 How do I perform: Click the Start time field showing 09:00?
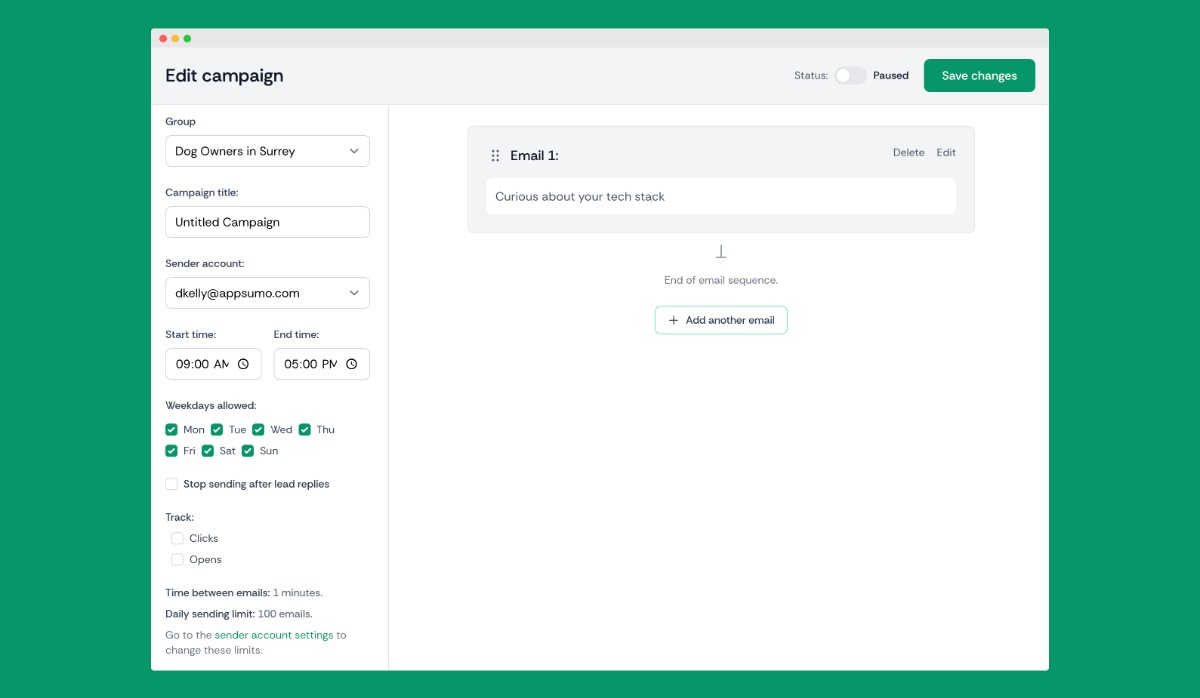click(x=213, y=364)
